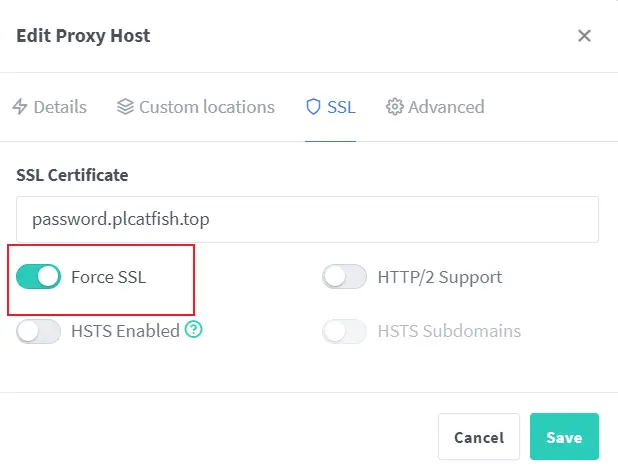Disable the Force SSL switch
618x471 pixels.
coord(39,277)
